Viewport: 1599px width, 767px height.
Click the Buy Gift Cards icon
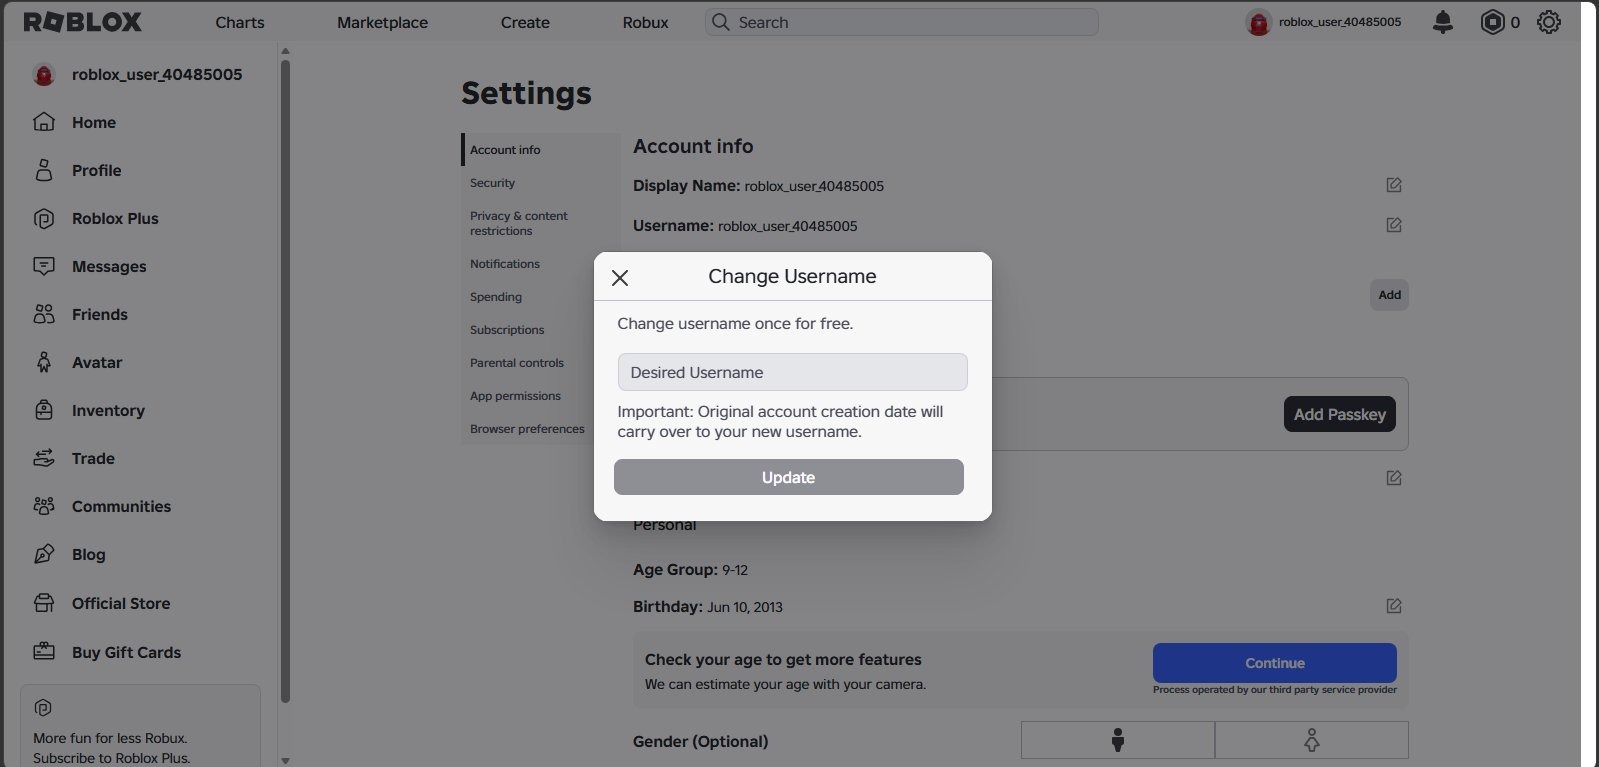point(44,652)
